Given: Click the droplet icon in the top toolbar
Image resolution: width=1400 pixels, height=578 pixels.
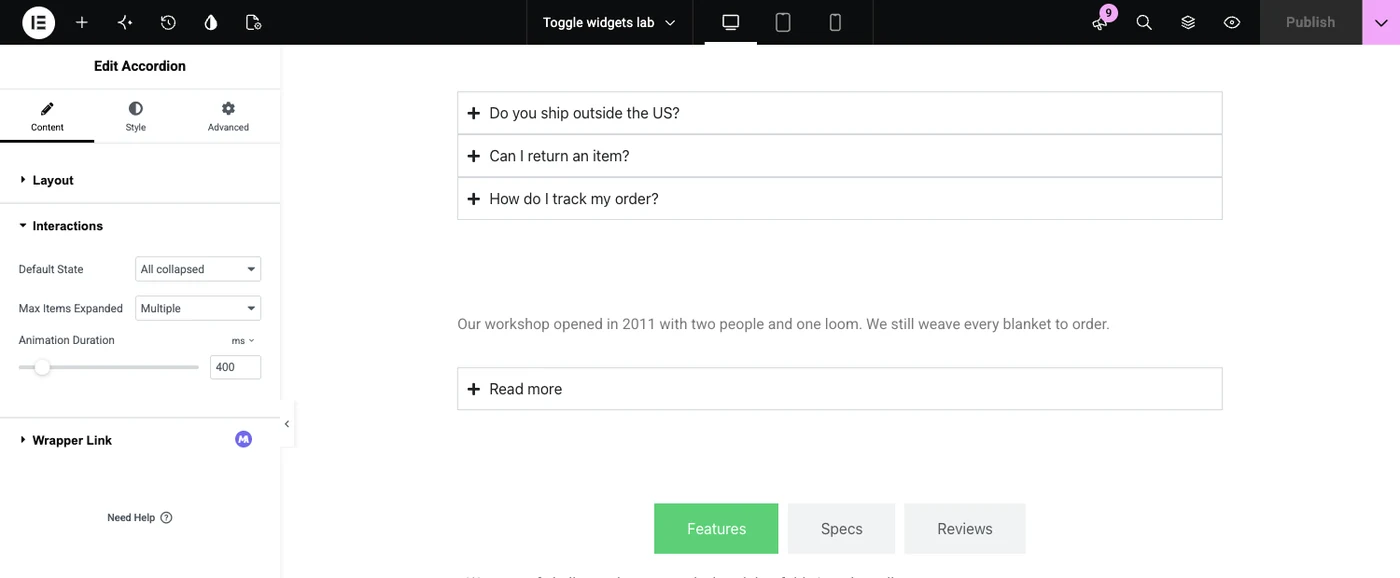Looking at the screenshot, I should click(211, 22).
